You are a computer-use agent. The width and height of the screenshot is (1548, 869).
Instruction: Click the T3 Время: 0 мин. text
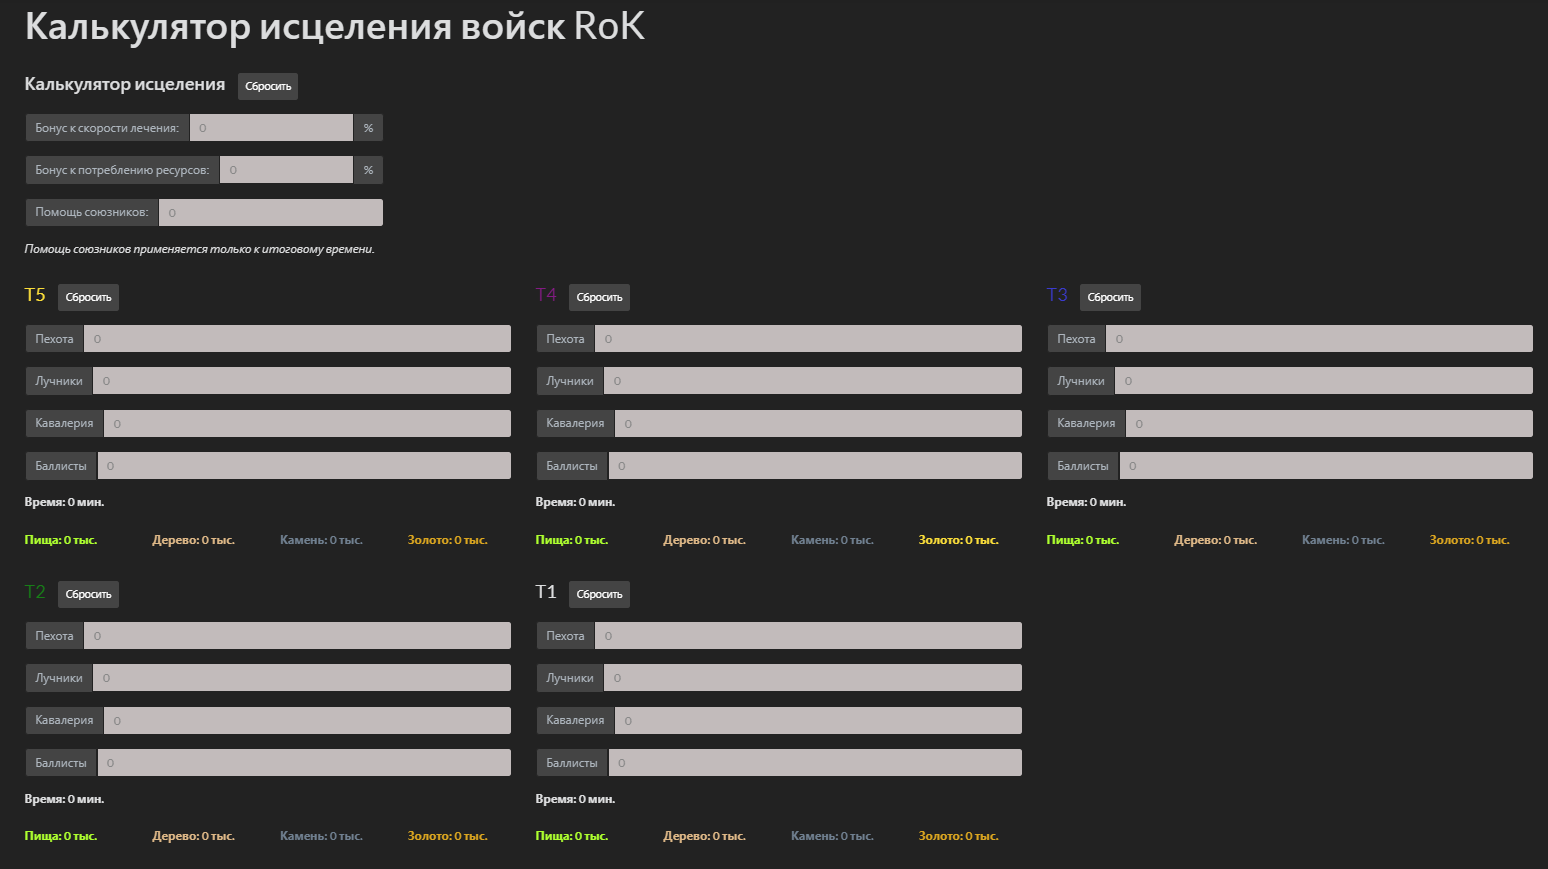tap(1086, 502)
